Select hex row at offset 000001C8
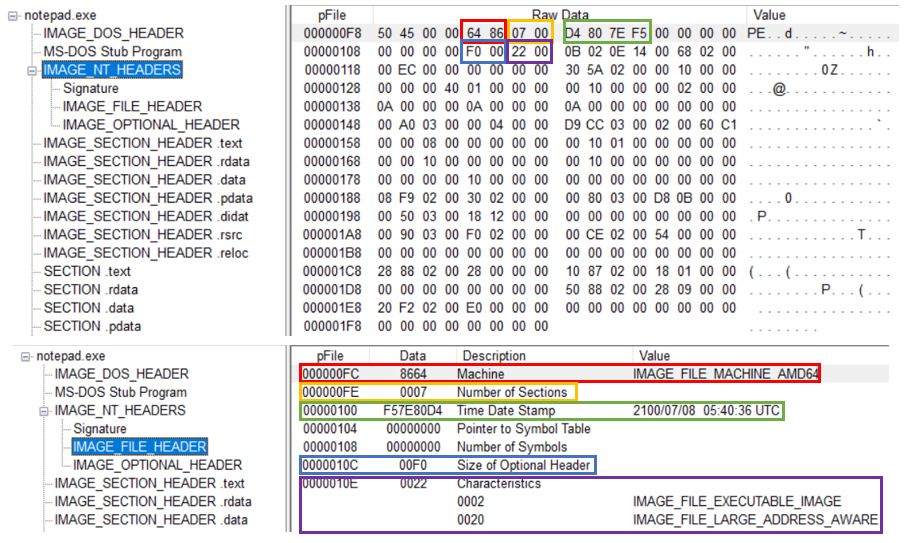The width and height of the screenshot is (904, 543). click(594, 272)
